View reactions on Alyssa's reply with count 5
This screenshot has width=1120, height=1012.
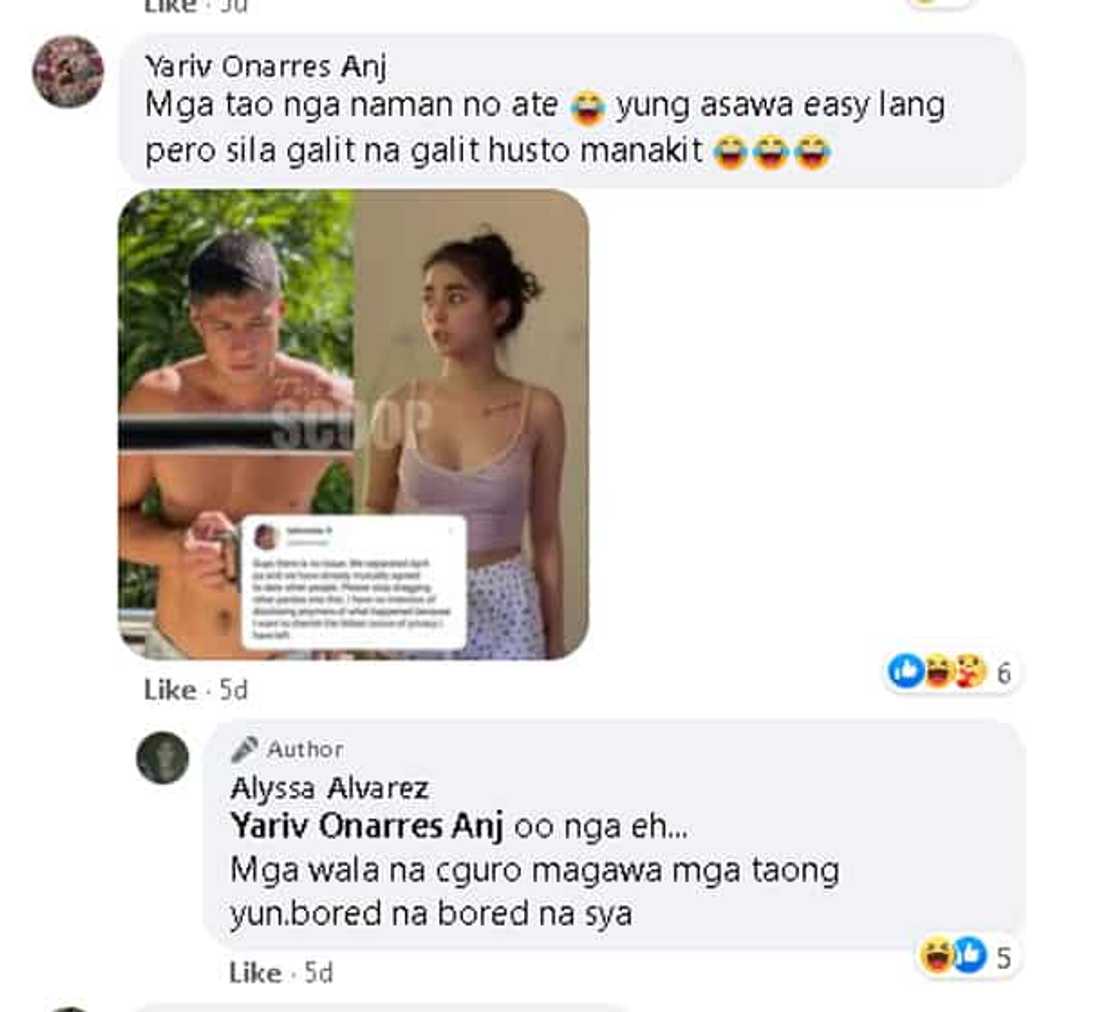(x=966, y=956)
